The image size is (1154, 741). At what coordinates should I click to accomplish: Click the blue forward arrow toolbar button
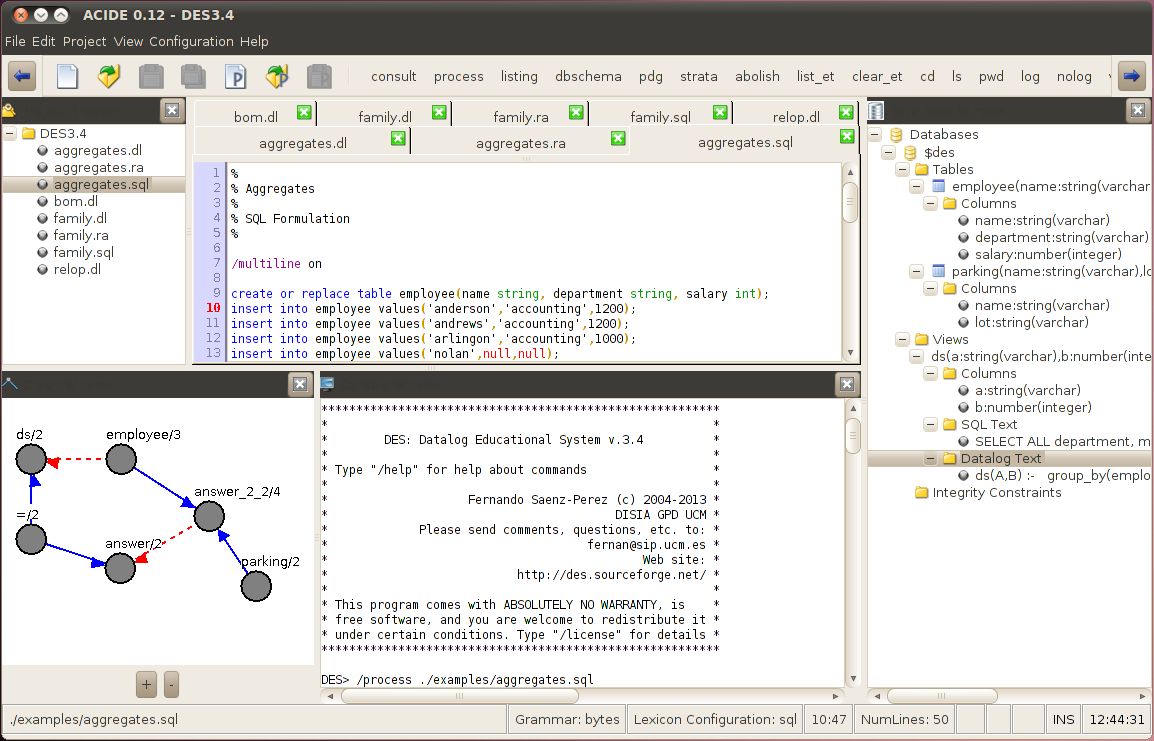point(1132,76)
